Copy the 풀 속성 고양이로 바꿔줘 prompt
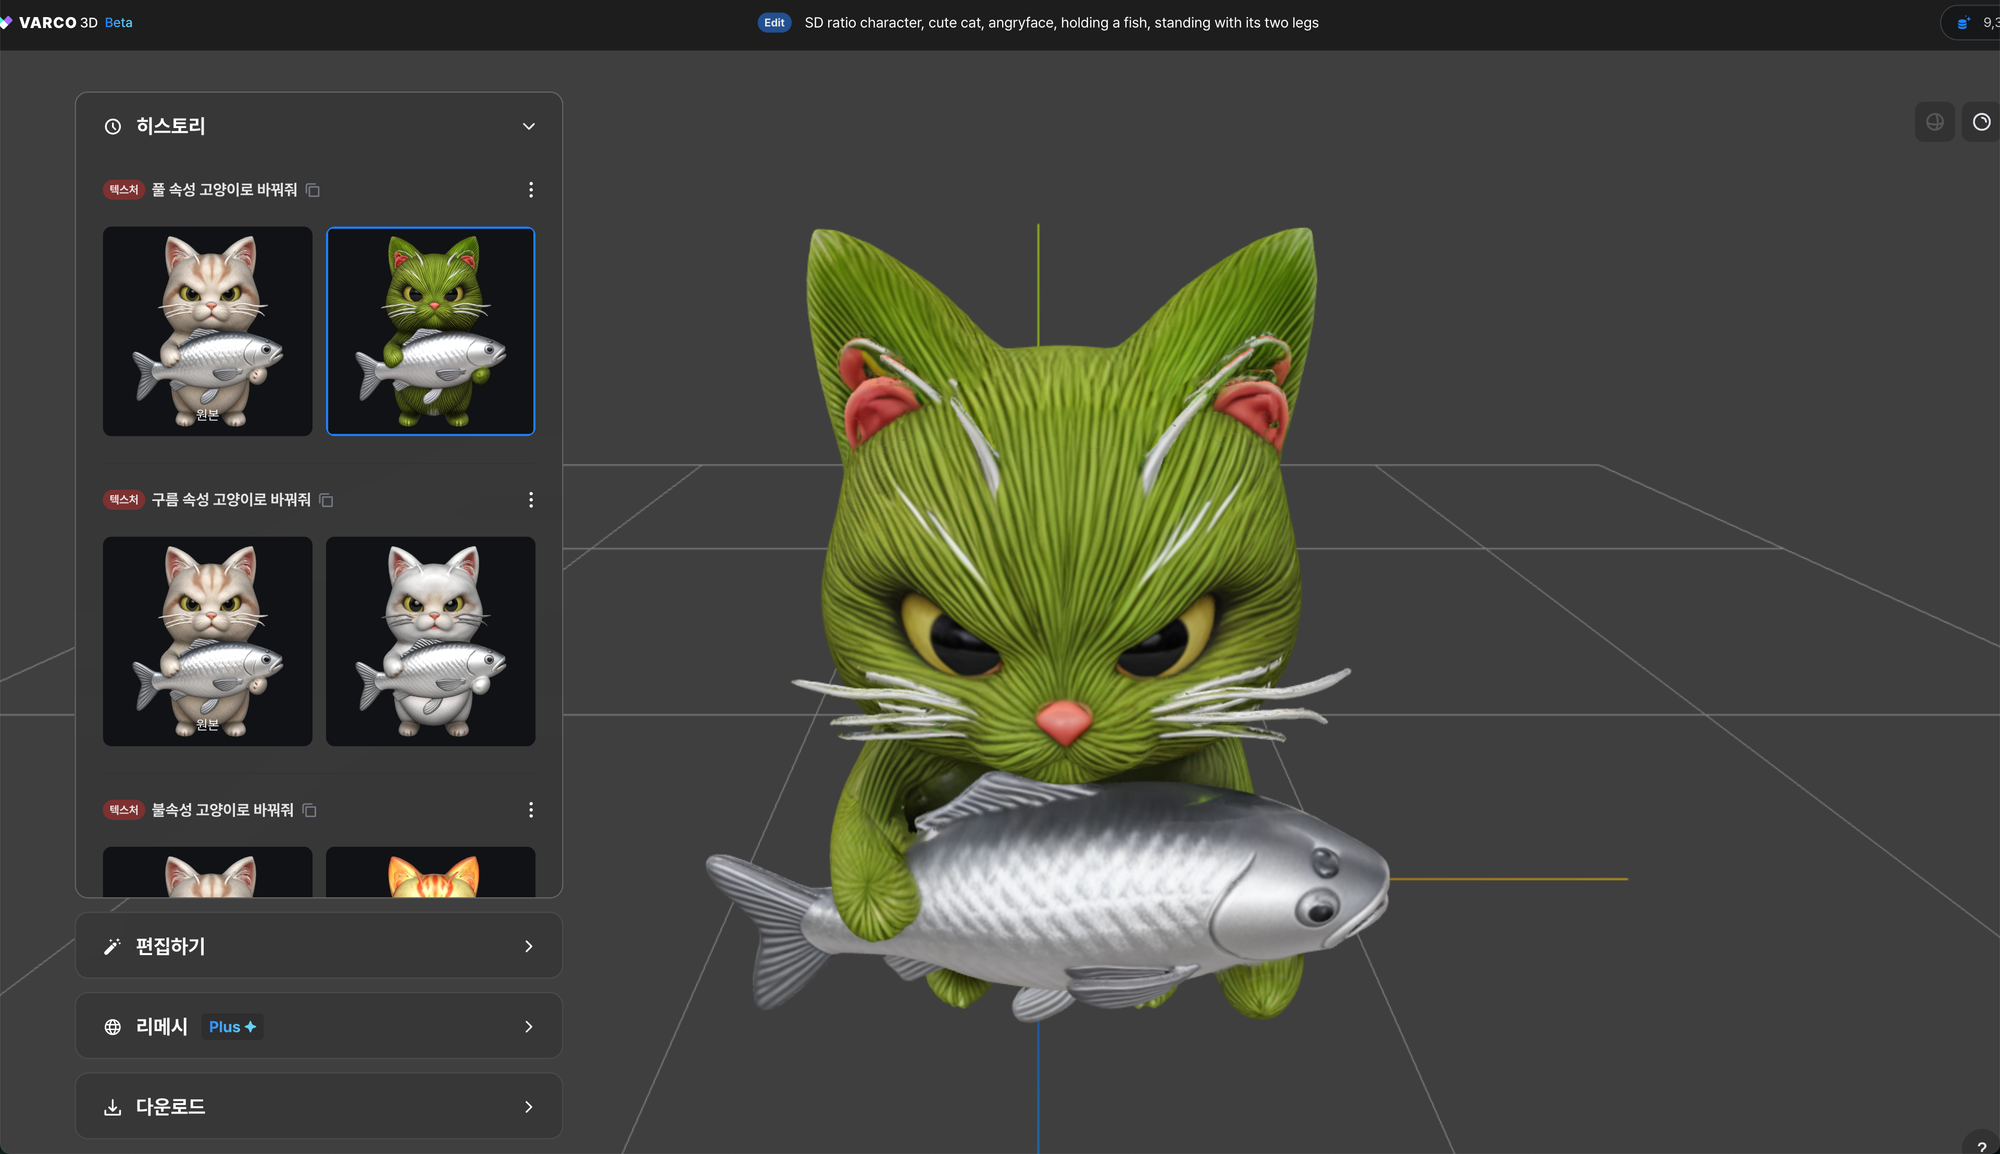Screen dimensions: 2000x1154 [313, 190]
